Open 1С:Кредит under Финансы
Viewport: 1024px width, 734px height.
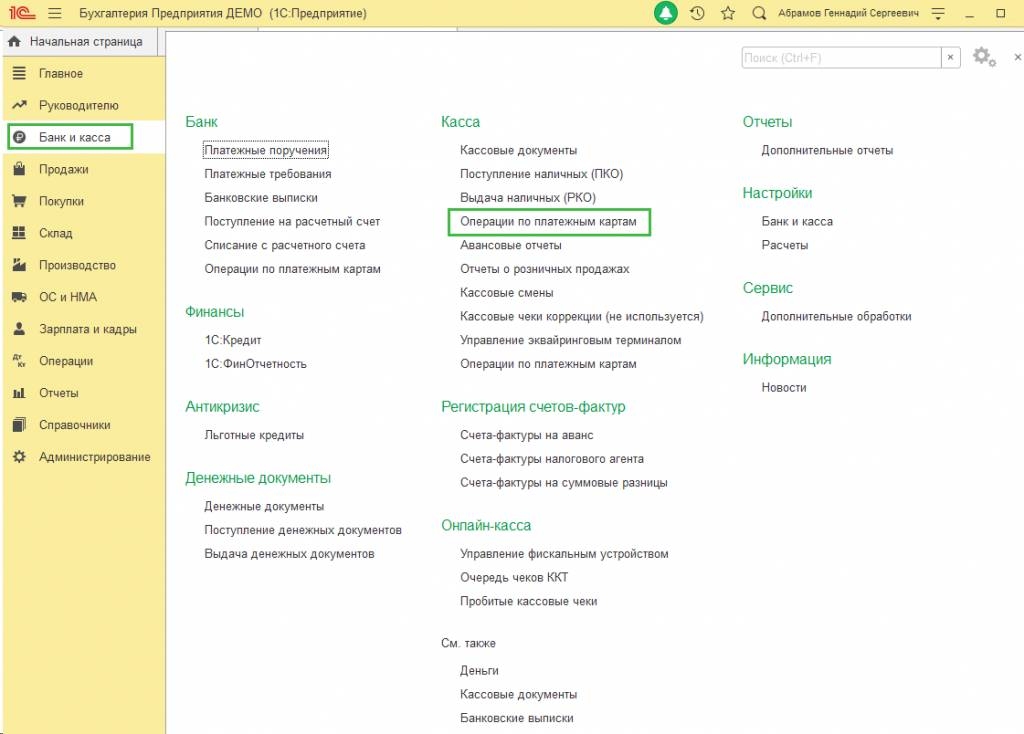(x=233, y=340)
